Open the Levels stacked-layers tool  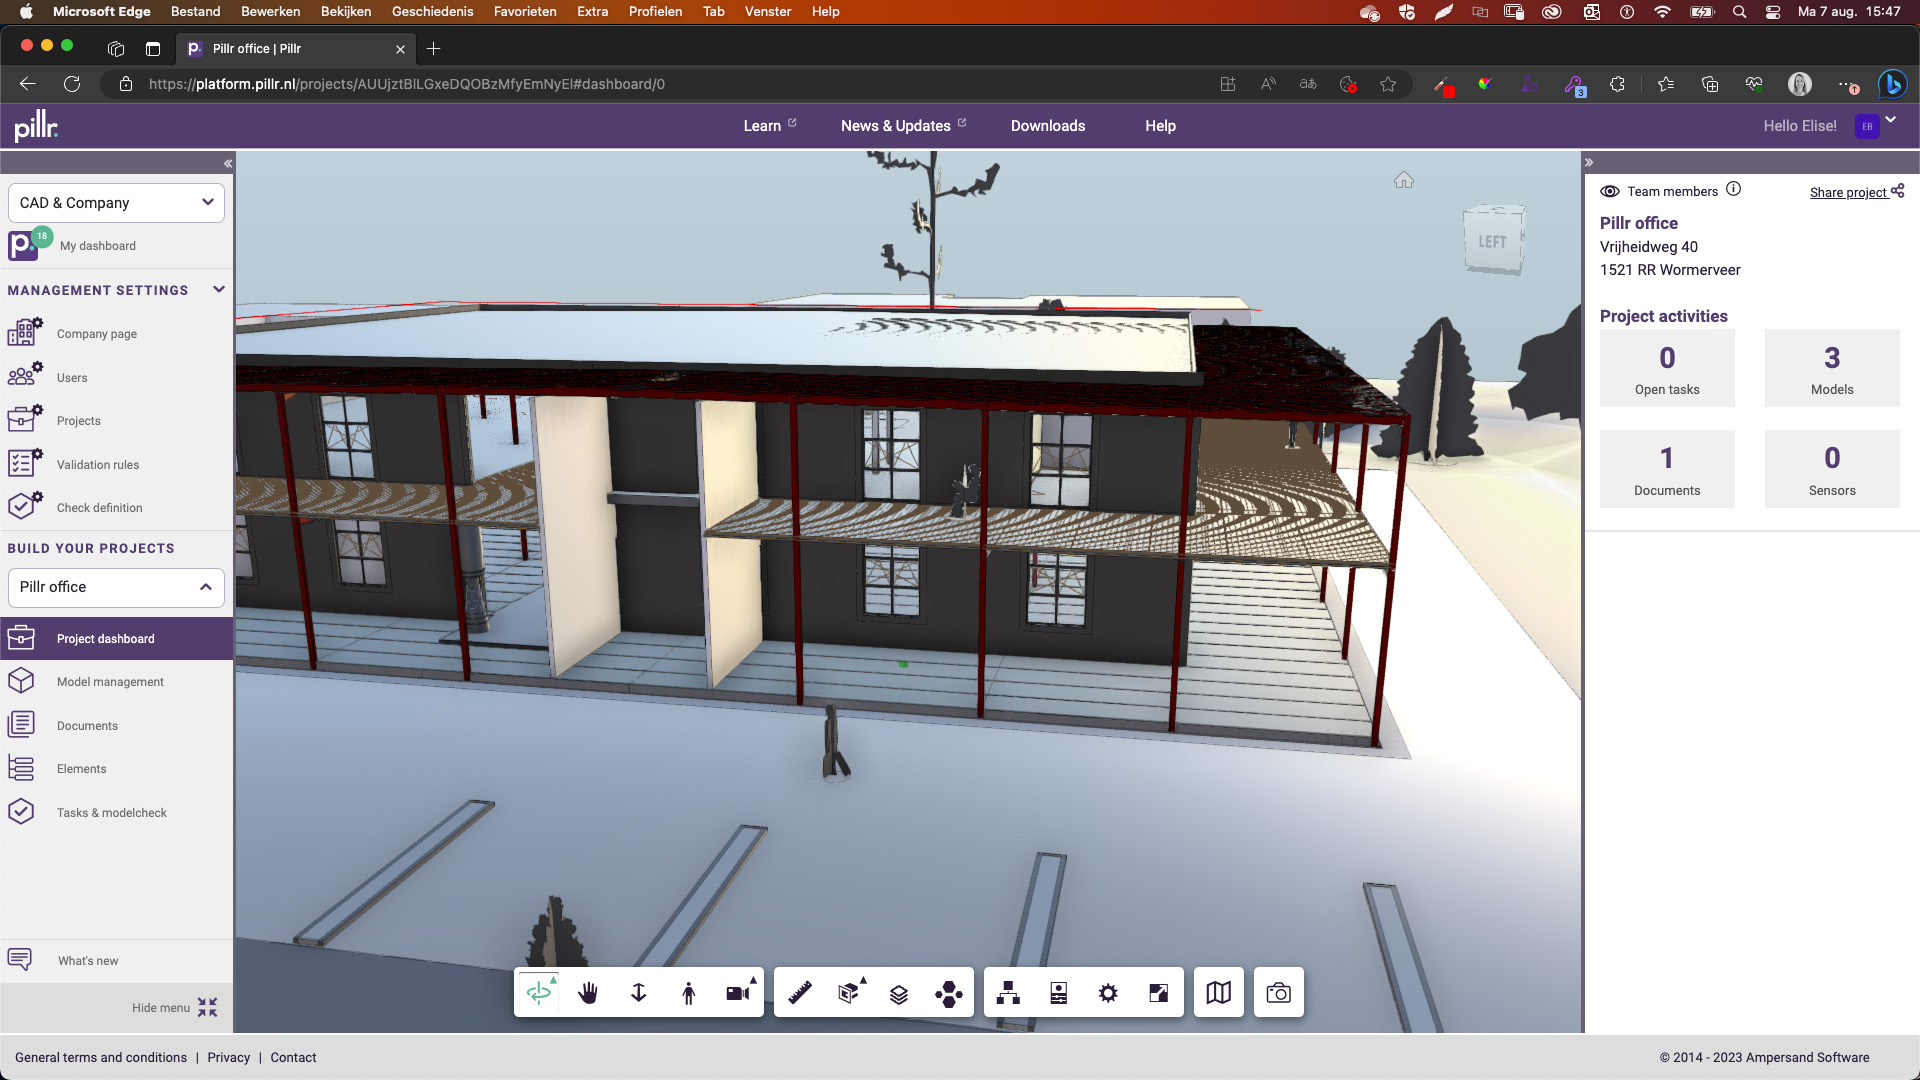coord(899,992)
